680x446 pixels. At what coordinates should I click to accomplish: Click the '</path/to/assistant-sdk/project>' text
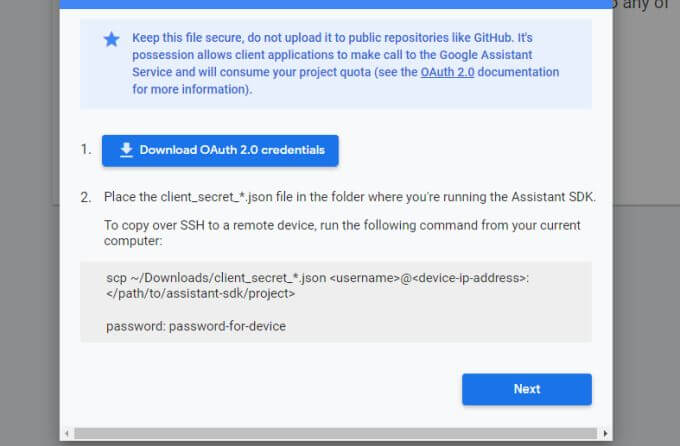(x=201, y=294)
